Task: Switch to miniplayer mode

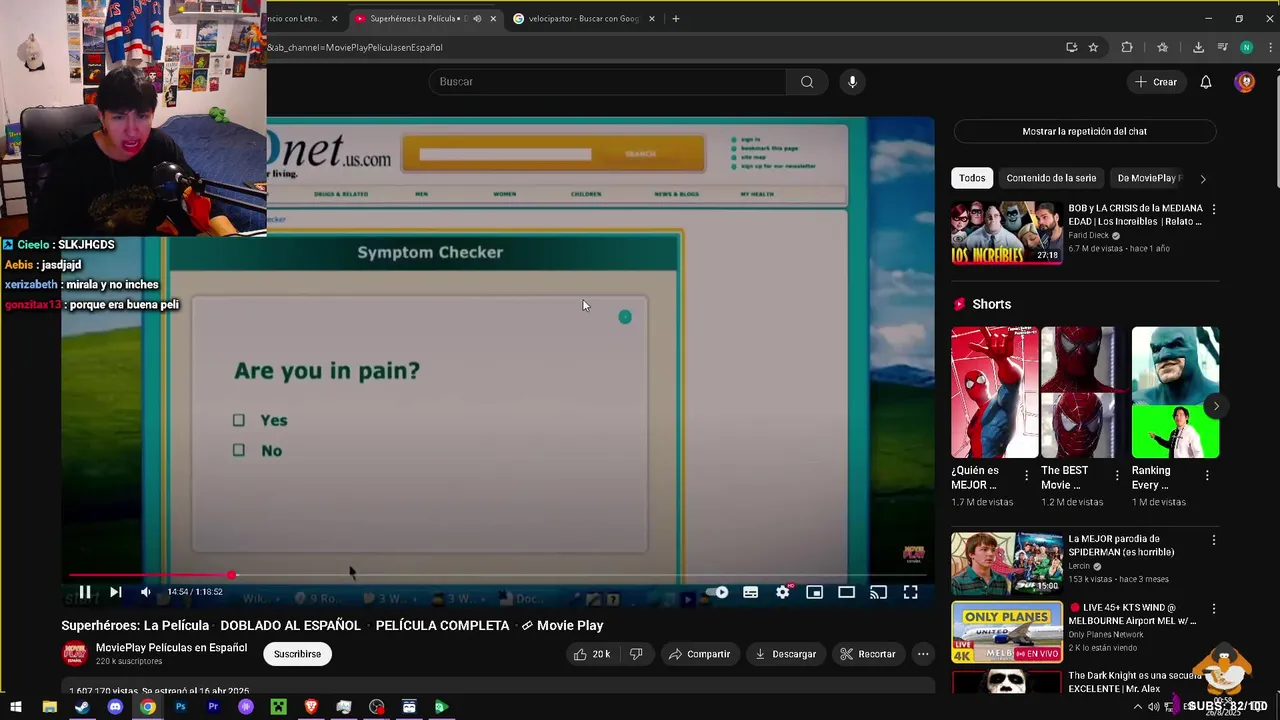Action: pos(815,592)
